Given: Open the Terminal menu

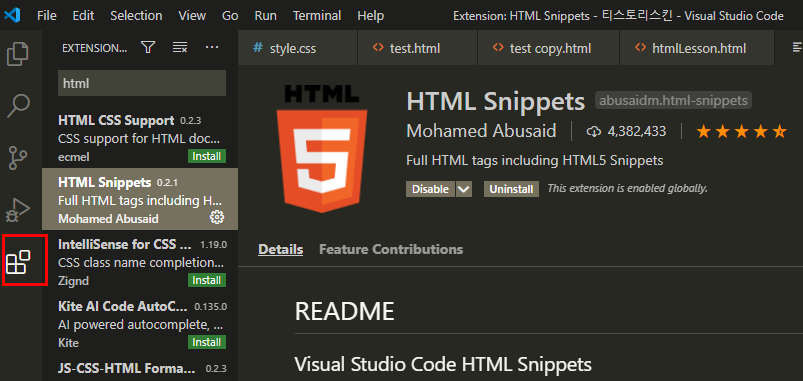Looking at the screenshot, I should (317, 15).
